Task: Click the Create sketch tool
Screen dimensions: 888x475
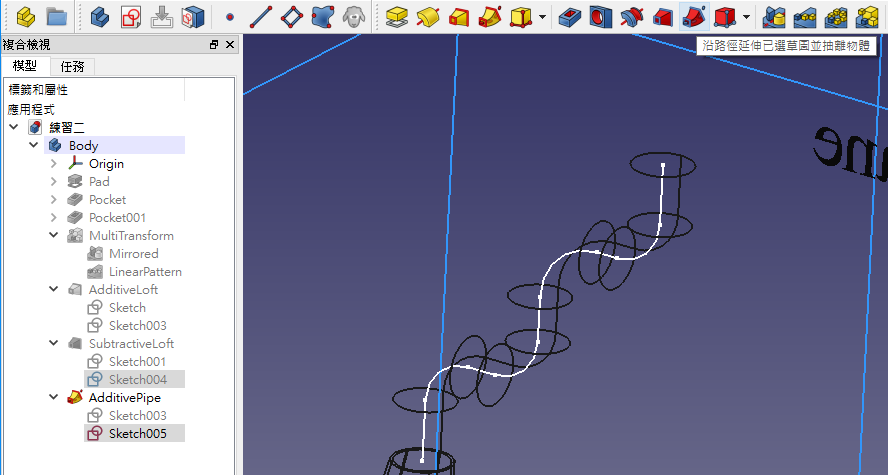Action: tap(131, 18)
